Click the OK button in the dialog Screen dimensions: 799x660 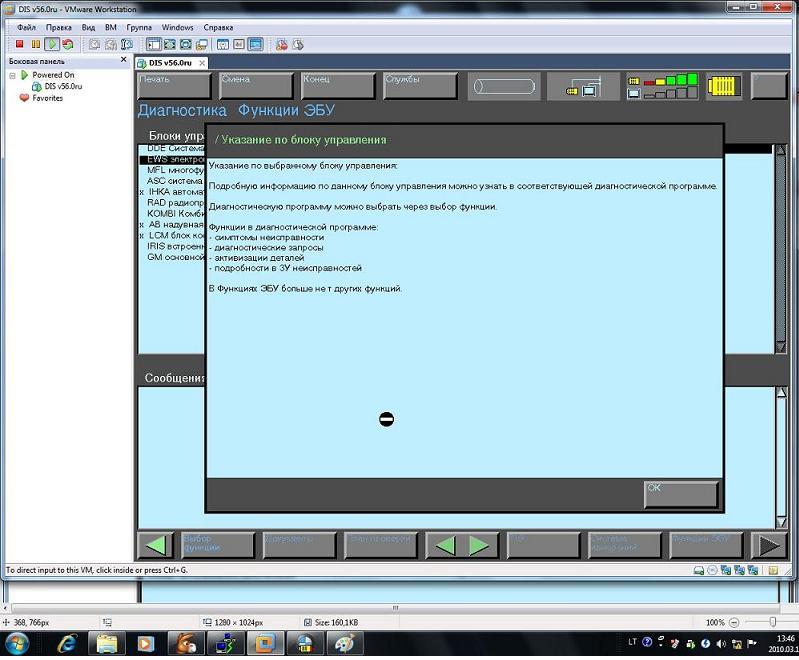pyautogui.click(x=681, y=494)
